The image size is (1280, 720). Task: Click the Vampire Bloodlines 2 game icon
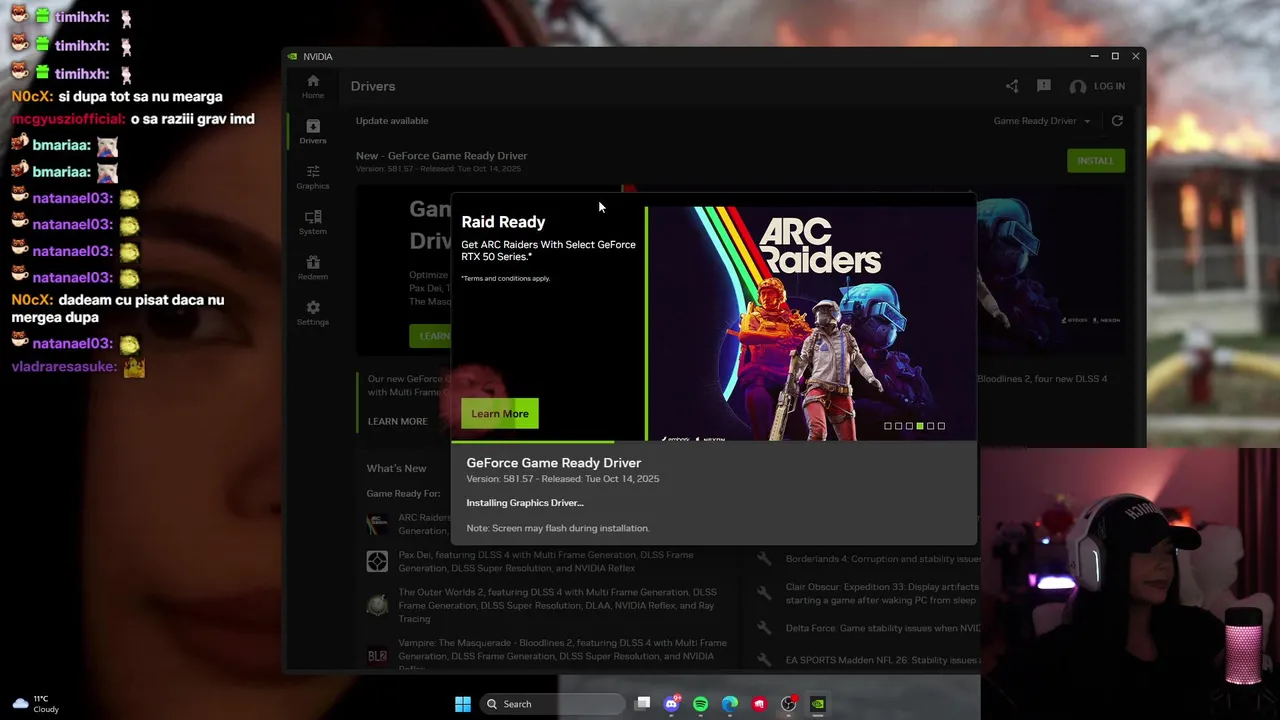[377, 656]
